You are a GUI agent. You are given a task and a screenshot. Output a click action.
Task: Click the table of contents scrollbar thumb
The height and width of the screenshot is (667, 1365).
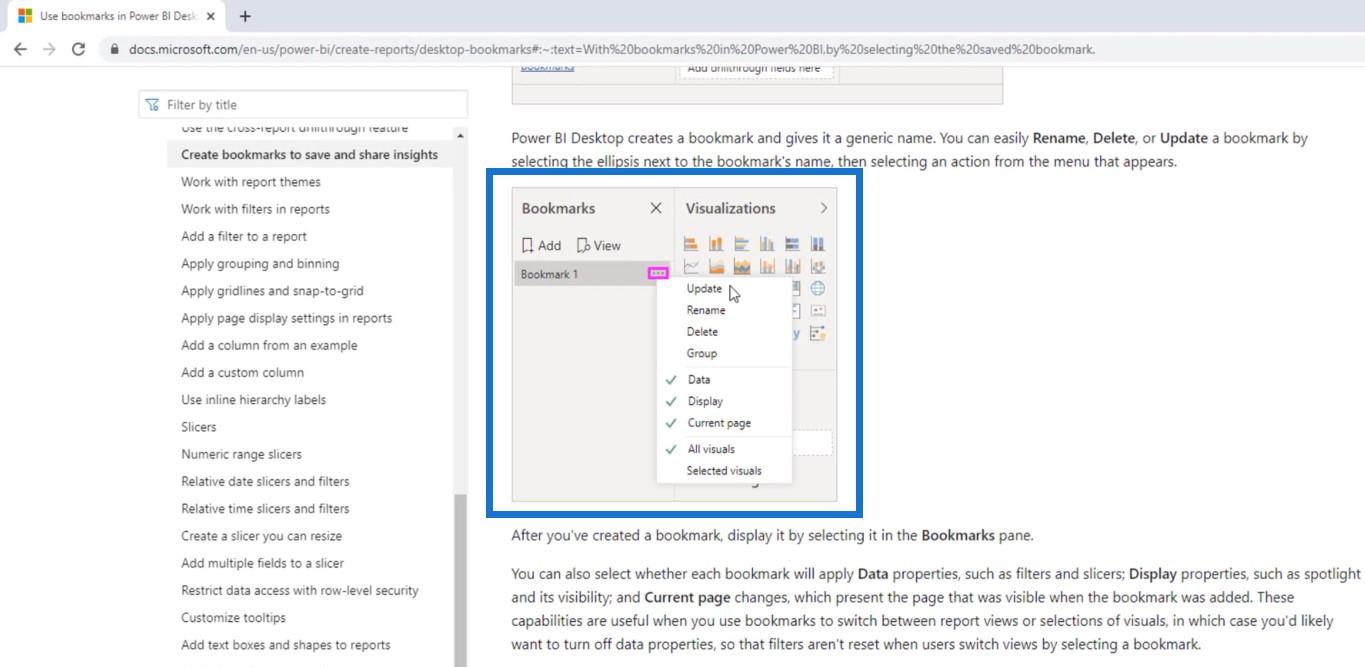(460, 580)
